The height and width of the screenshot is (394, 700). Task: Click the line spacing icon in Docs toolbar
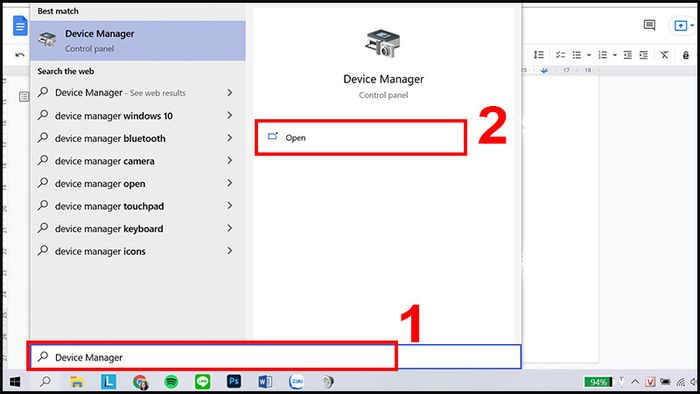[539, 55]
